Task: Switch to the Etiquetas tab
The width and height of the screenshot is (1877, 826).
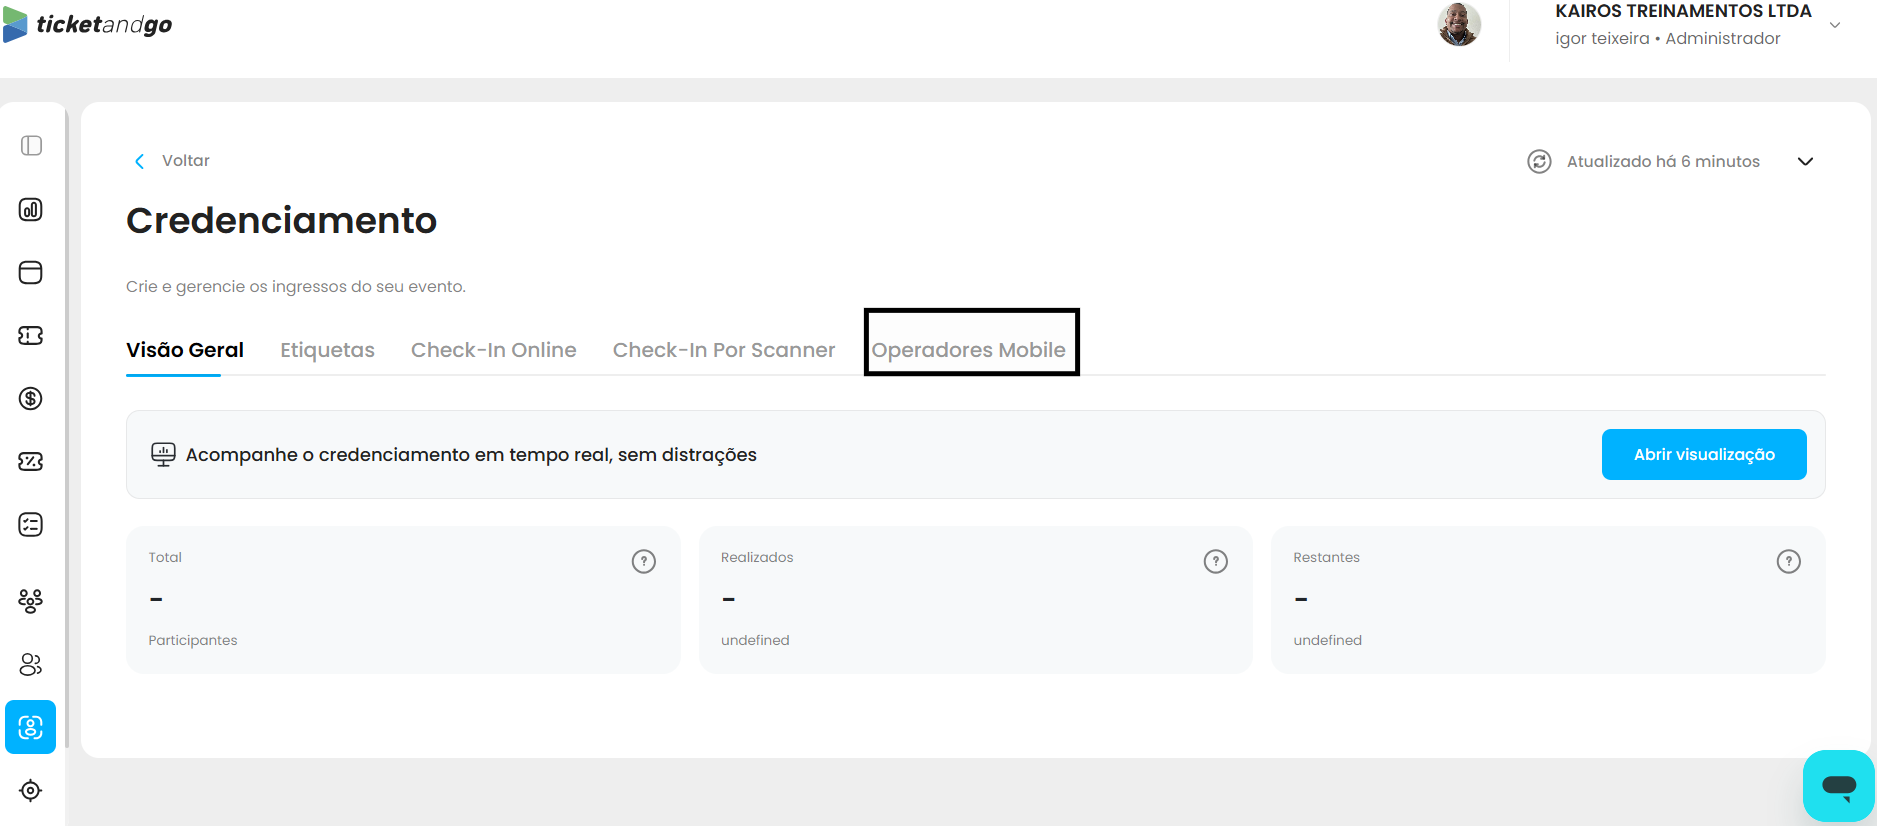Action: pos(327,350)
